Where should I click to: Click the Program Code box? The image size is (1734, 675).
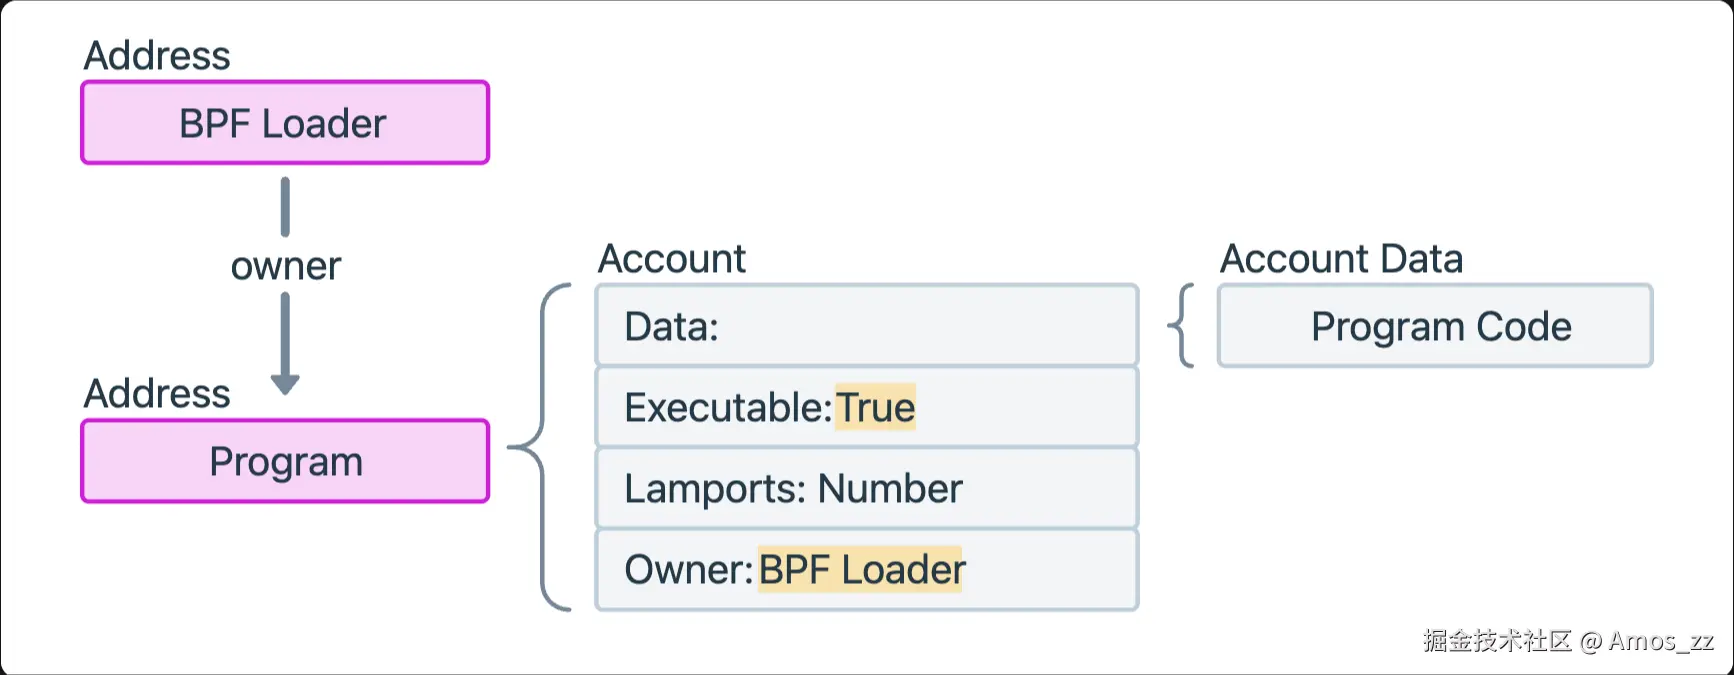click(1435, 326)
